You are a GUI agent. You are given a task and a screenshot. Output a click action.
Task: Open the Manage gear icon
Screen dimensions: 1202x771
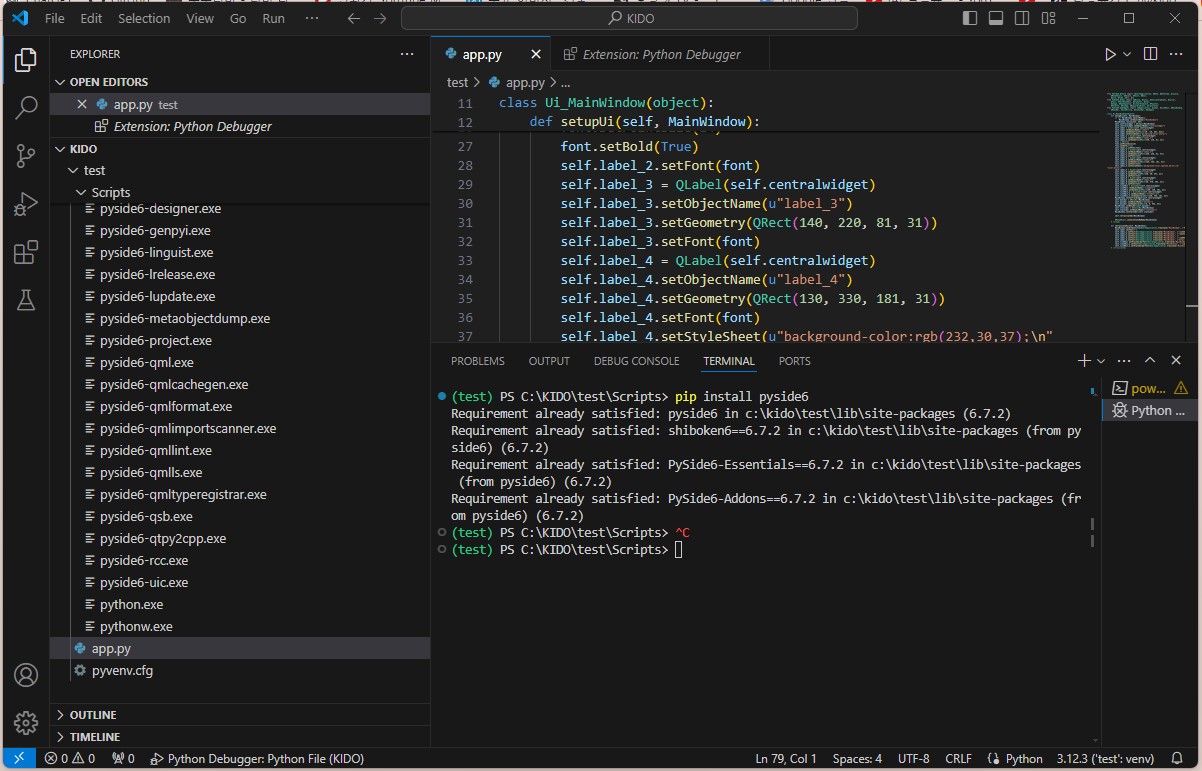coord(26,722)
